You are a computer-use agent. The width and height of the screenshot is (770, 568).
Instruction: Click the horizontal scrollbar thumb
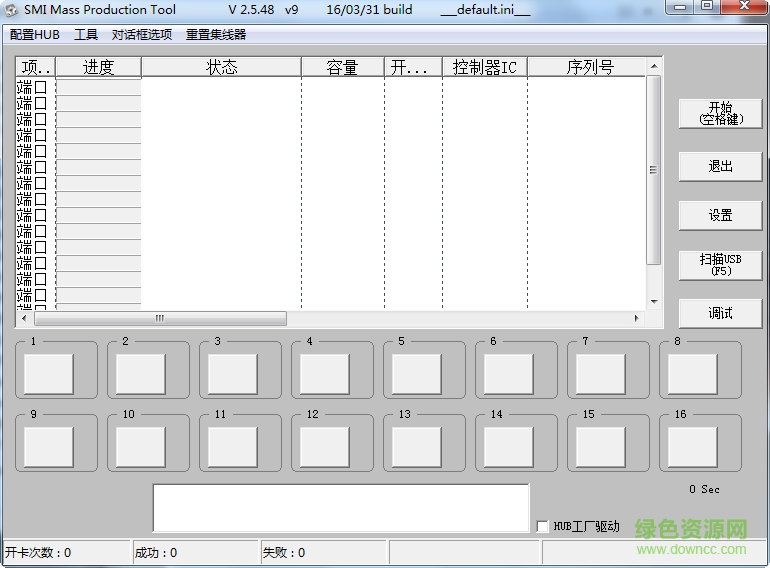click(x=160, y=318)
